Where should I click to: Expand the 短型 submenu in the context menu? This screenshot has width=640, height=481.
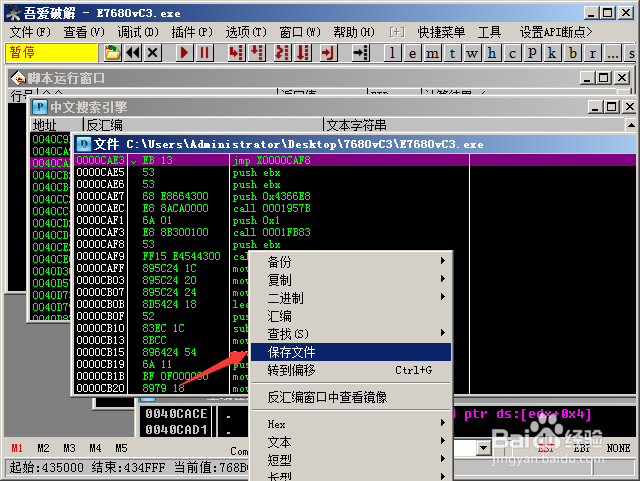pyautogui.click(x=351, y=460)
